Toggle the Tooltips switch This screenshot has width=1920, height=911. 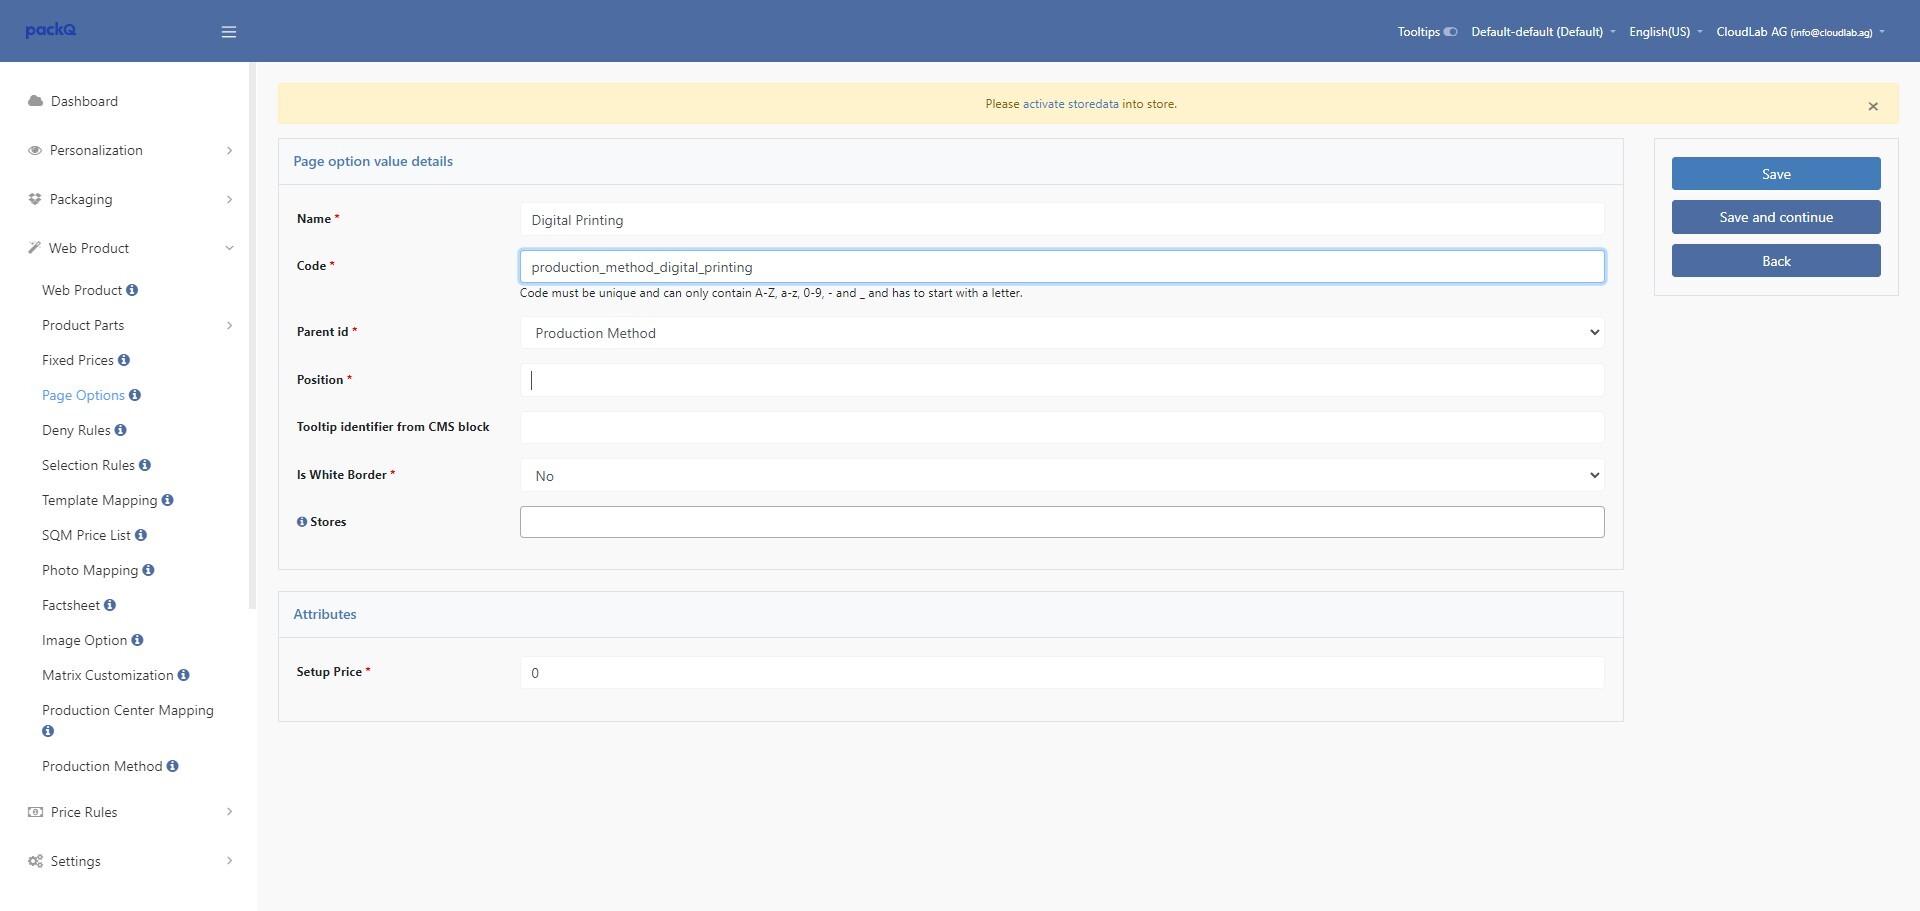[1450, 32]
